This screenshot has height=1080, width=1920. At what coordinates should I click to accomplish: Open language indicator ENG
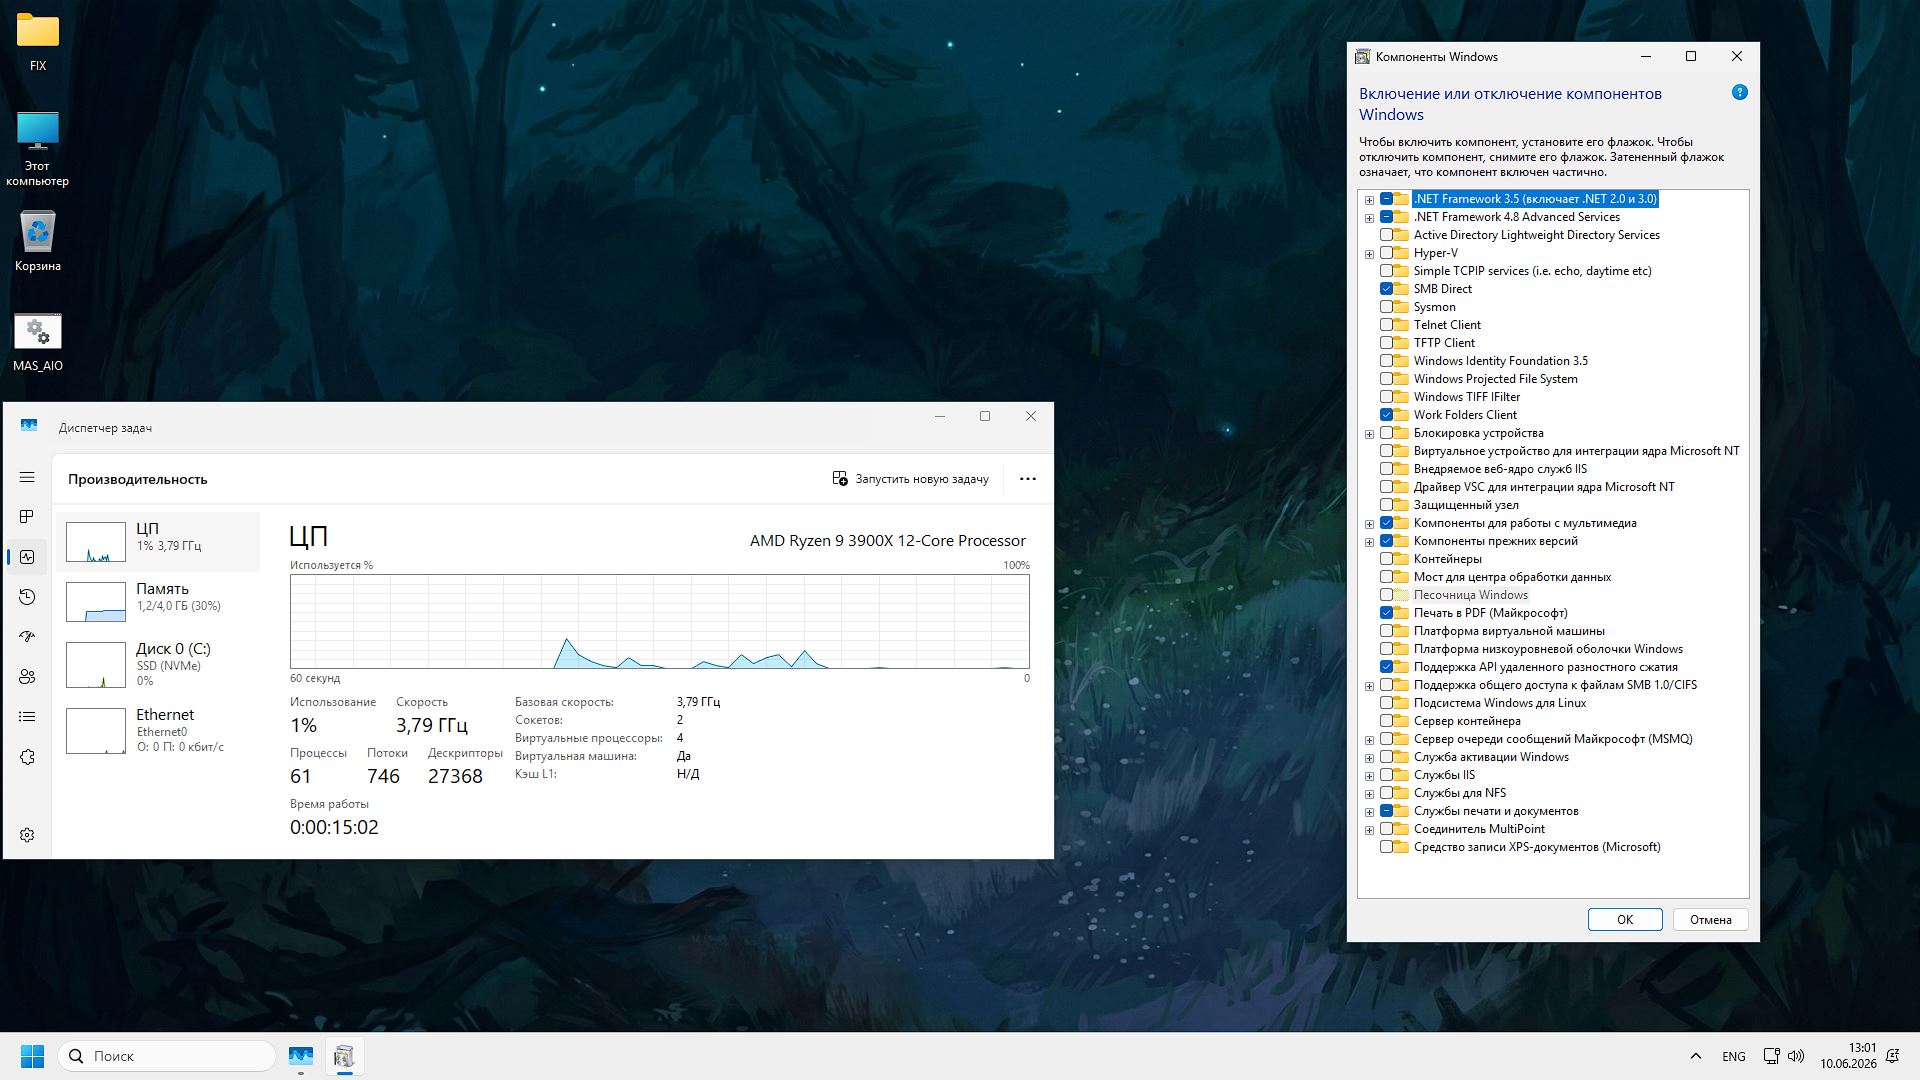(1734, 1056)
